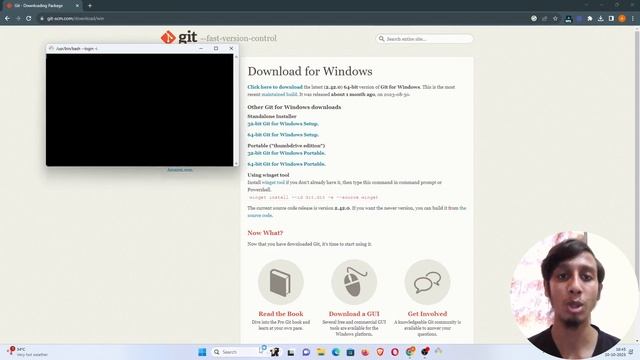Image resolution: width=640 pixels, height=360 pixels.
Task: Open a new browser tab
Action: 90,6
